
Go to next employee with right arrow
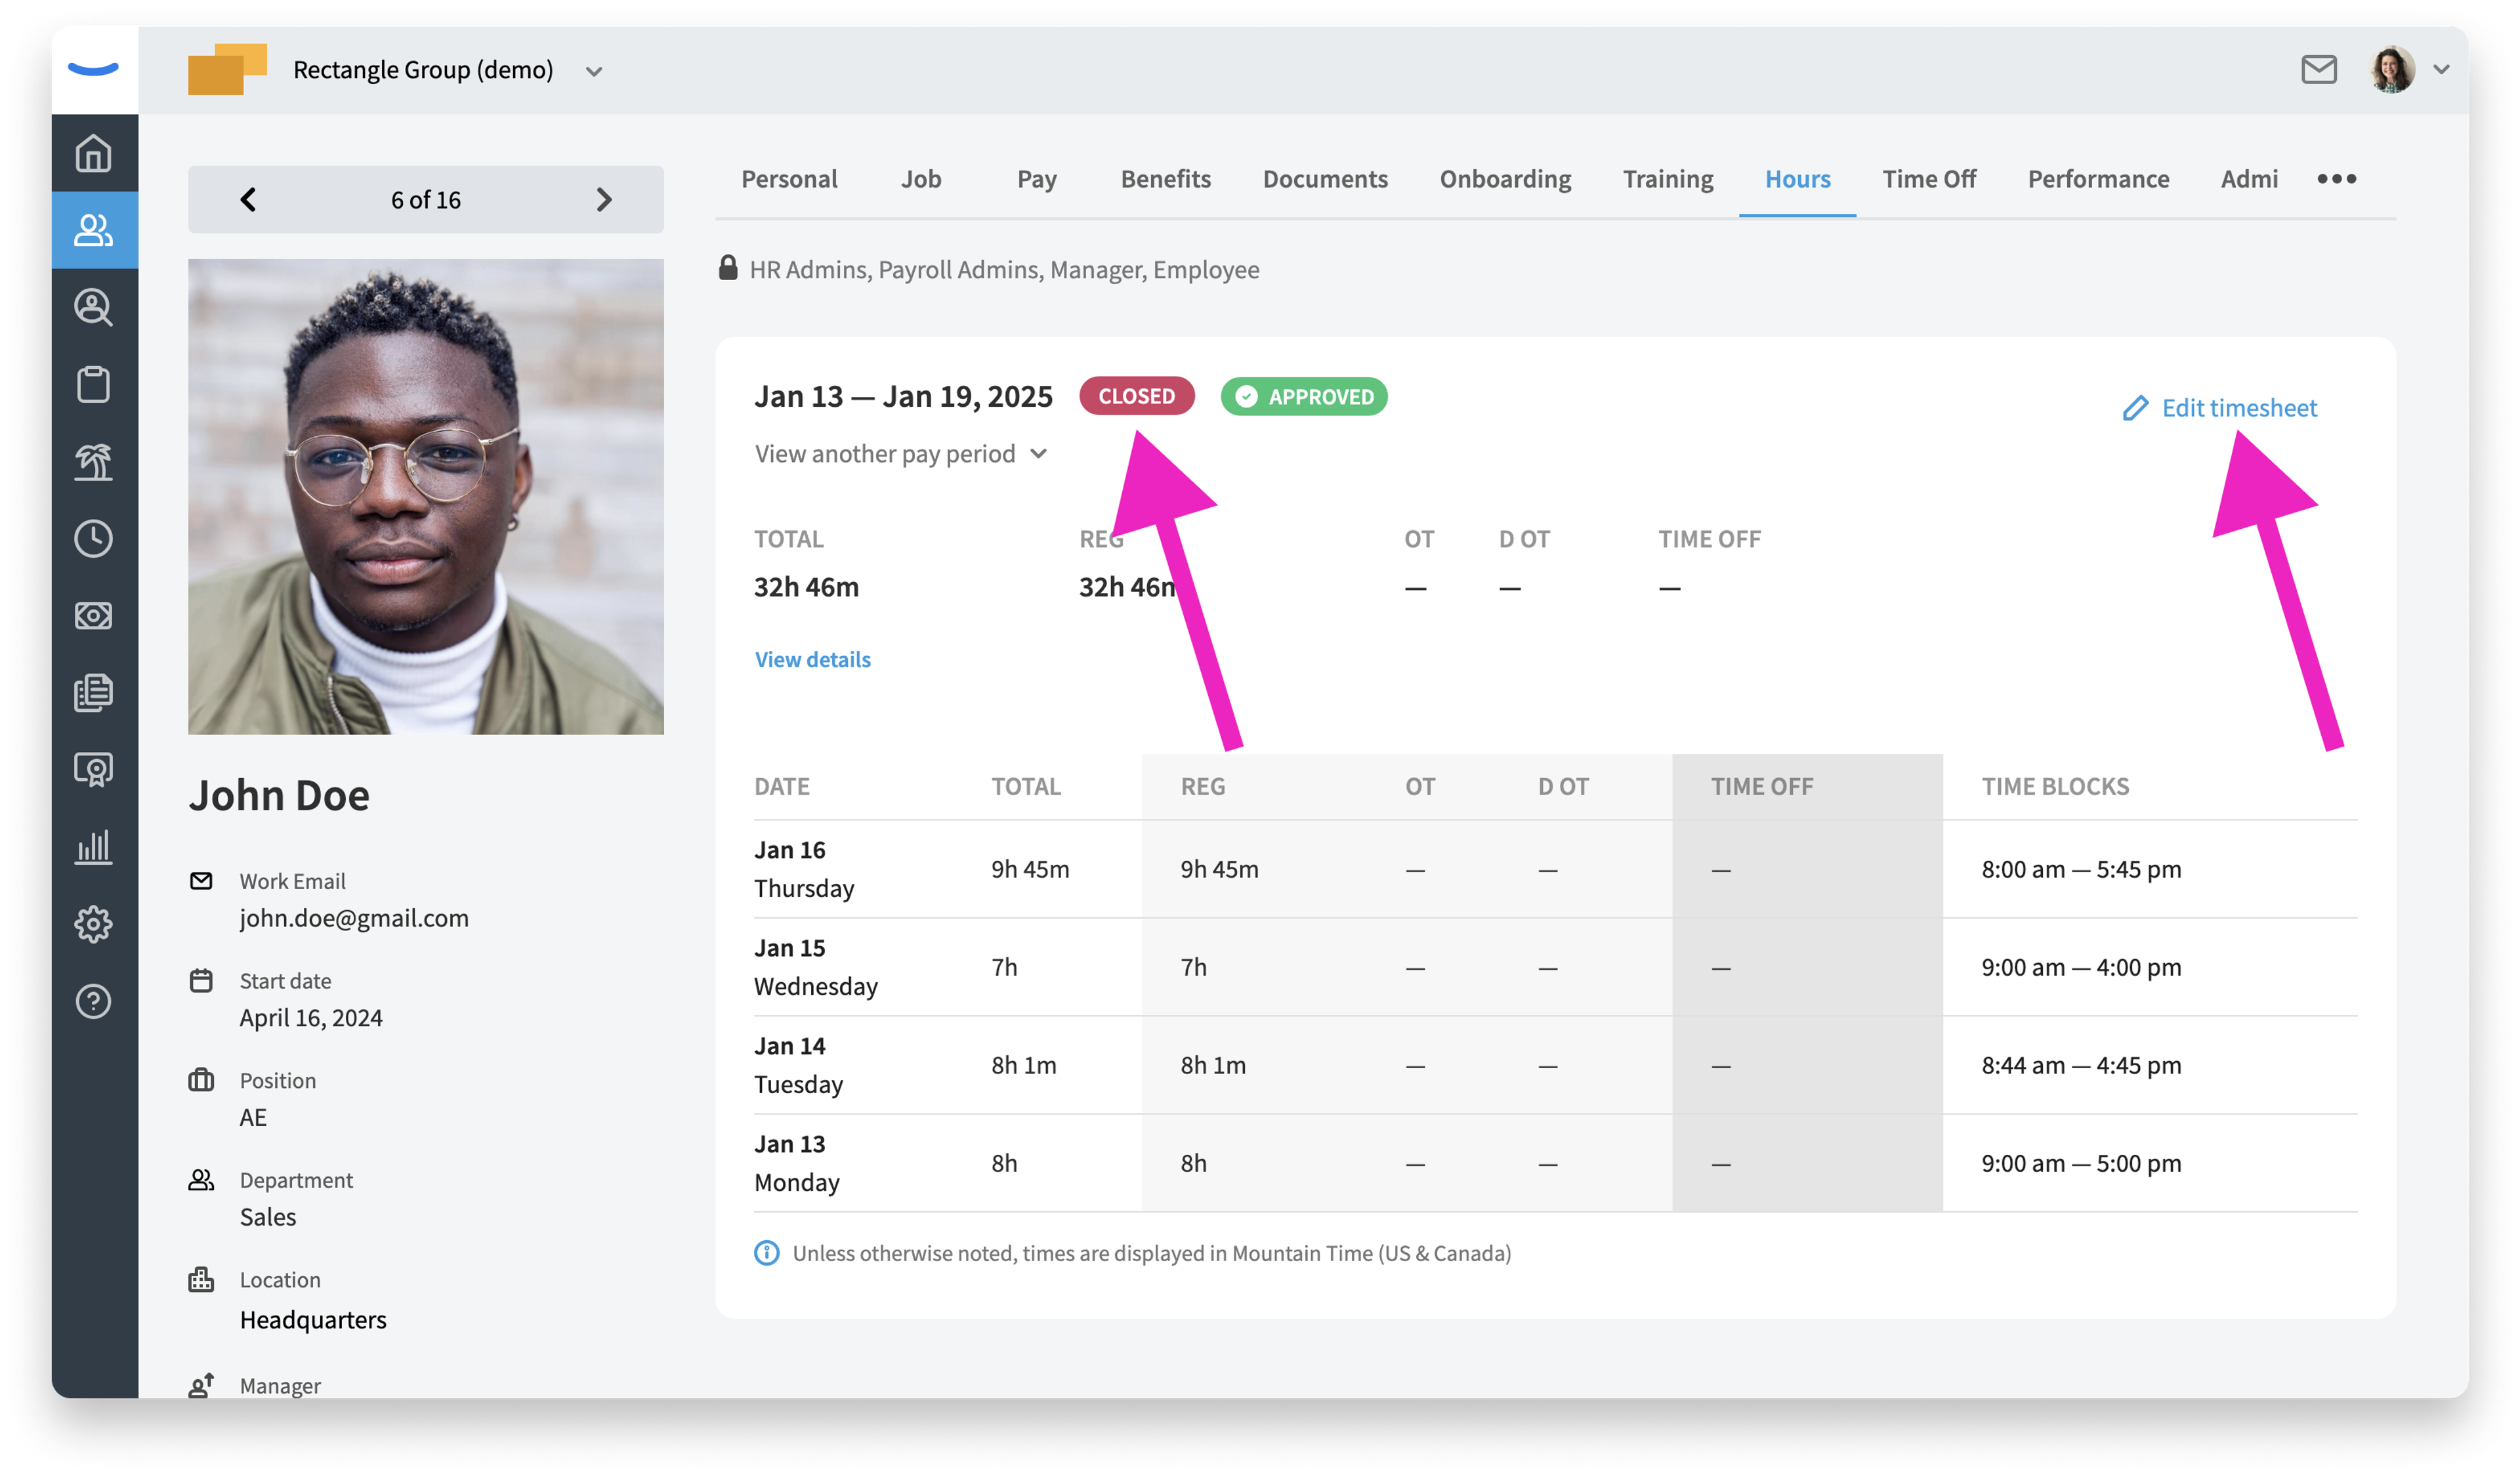coord(604,199)
